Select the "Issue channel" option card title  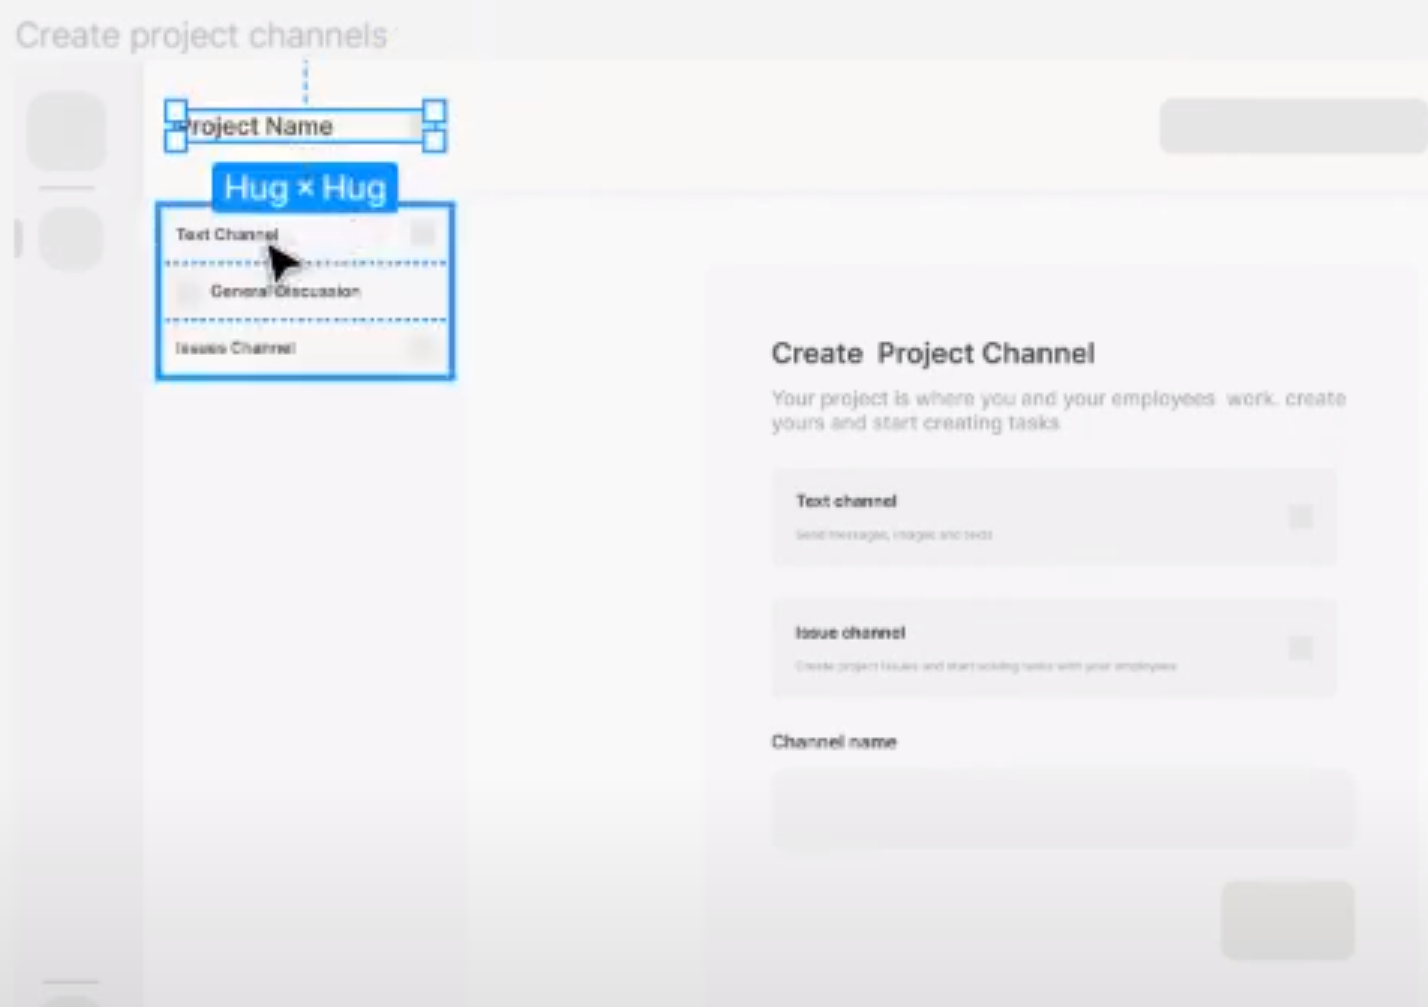point(850,633)
